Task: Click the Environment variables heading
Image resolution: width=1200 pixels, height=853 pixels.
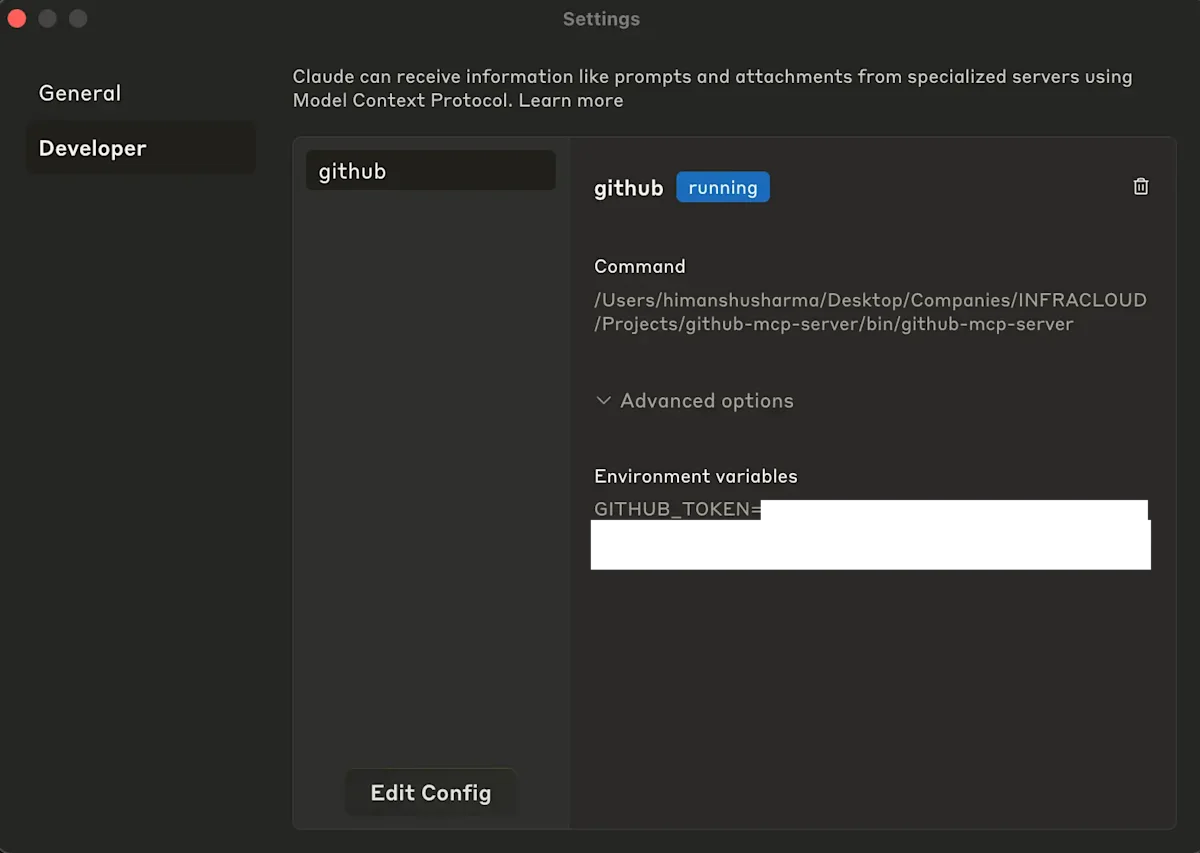Action: pos(696,476)
